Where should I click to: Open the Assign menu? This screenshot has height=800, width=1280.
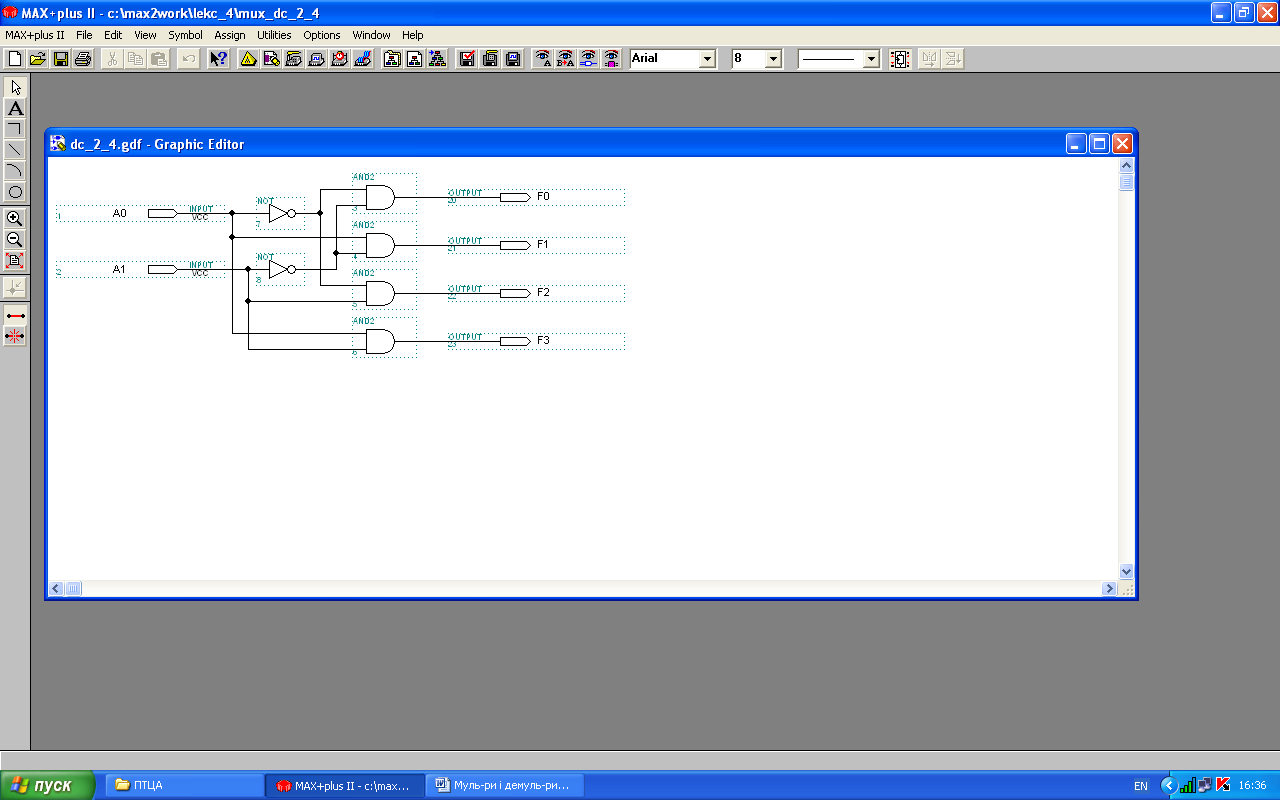click(x=230, y=35)
